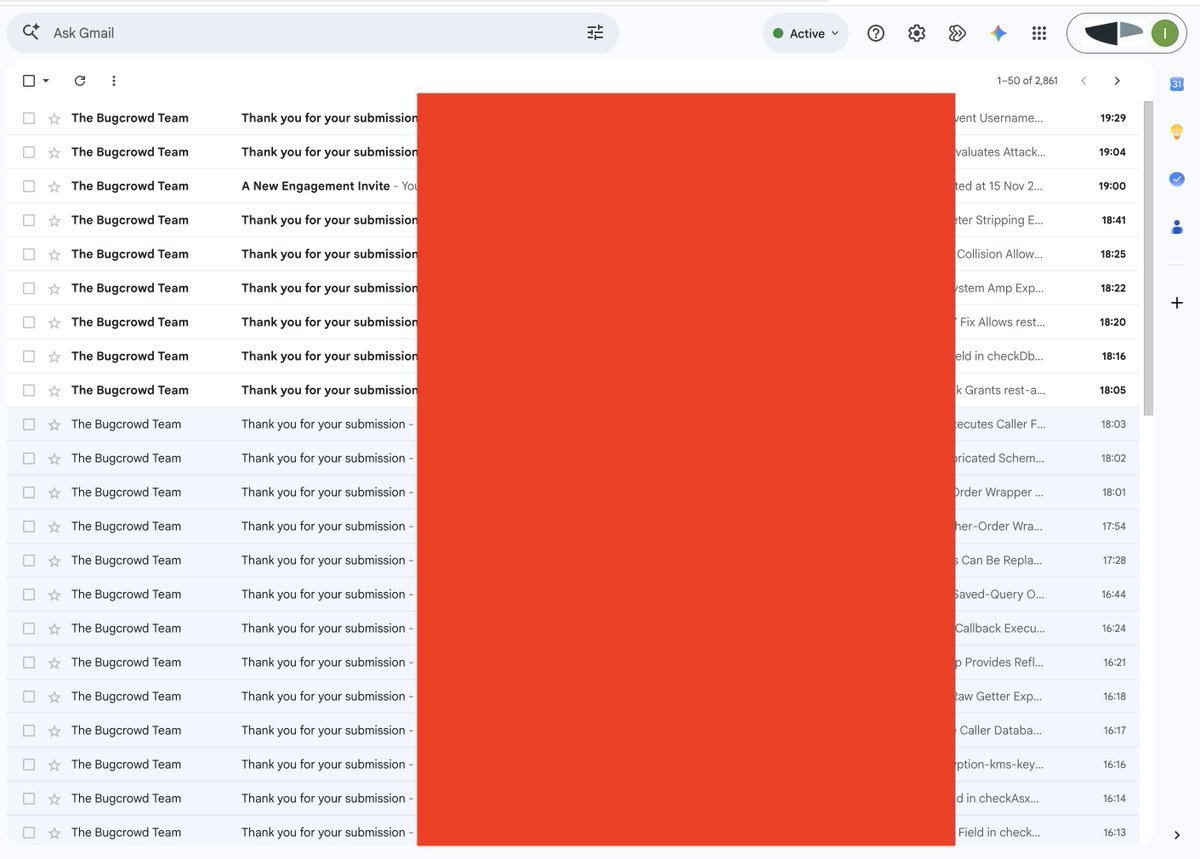
Task: Open Google Tasks side panel icon
Action: tap(1177, 179)
